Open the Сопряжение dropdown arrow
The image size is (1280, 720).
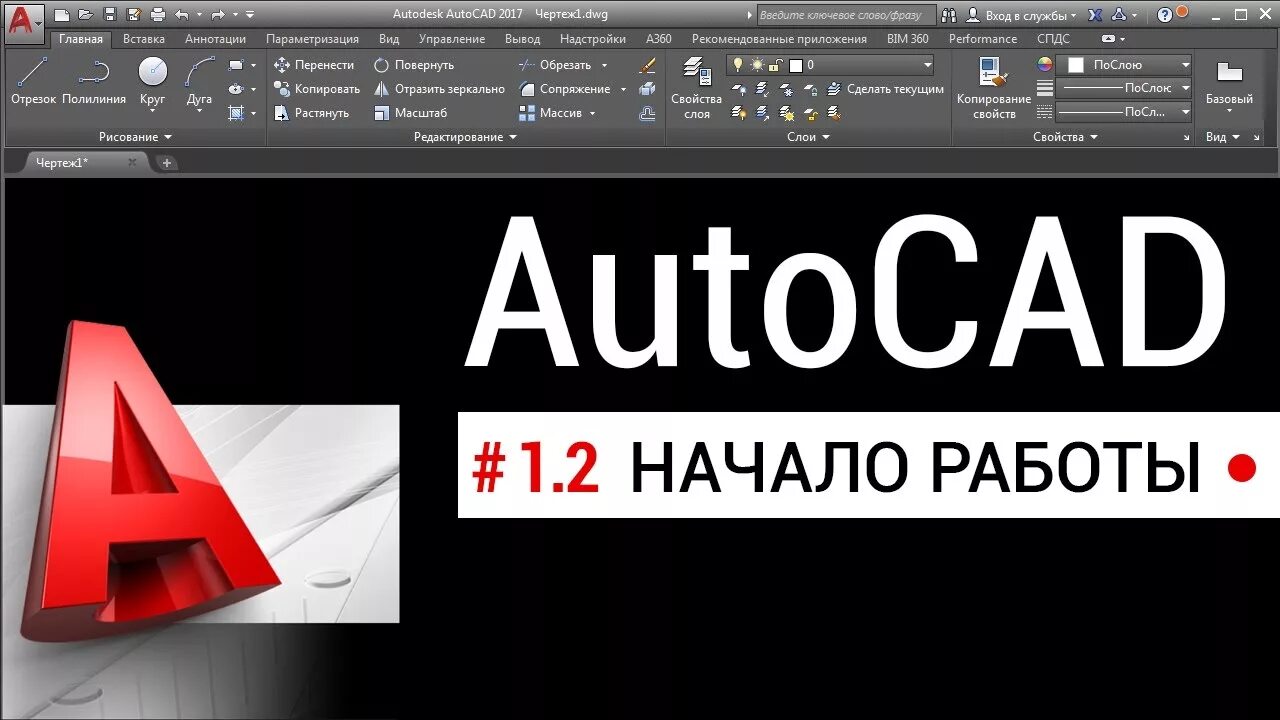pos(623,89)
